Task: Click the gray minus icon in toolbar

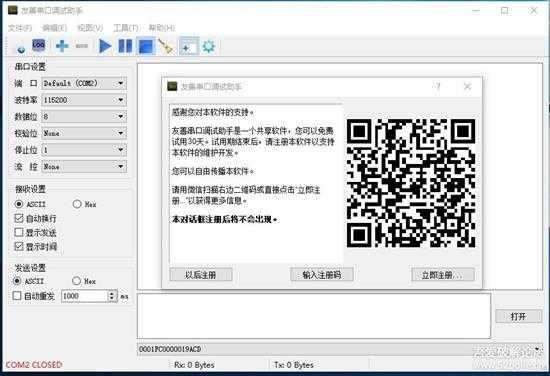Action: (x=82, y=46)
